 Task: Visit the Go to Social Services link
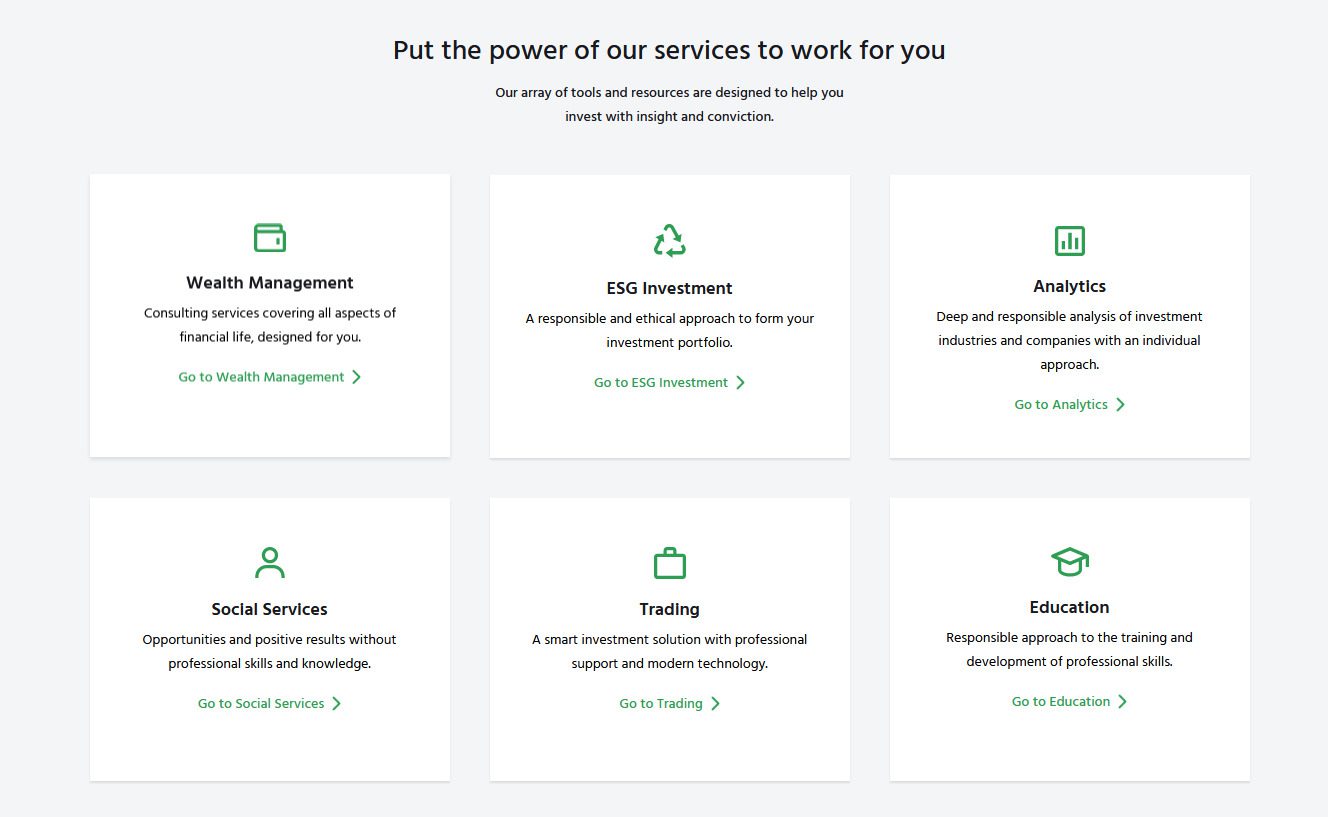pos(270,703)
